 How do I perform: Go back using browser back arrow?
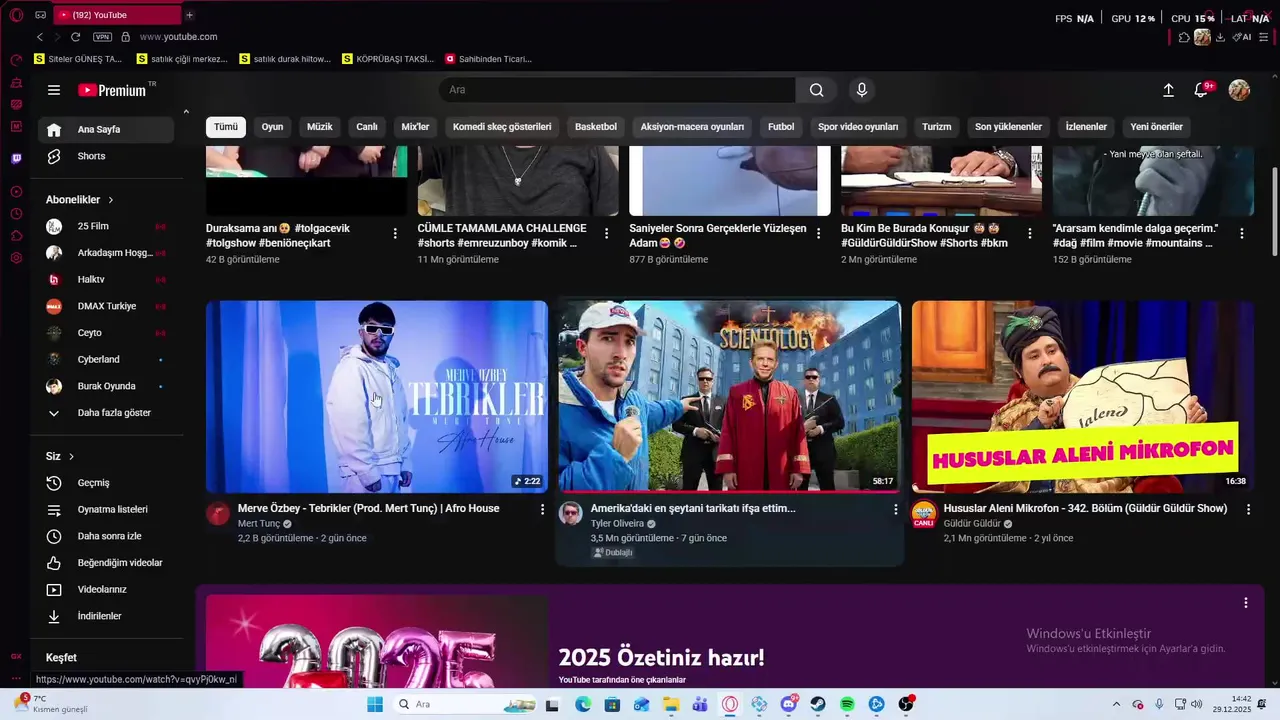(x=40, y=37)
